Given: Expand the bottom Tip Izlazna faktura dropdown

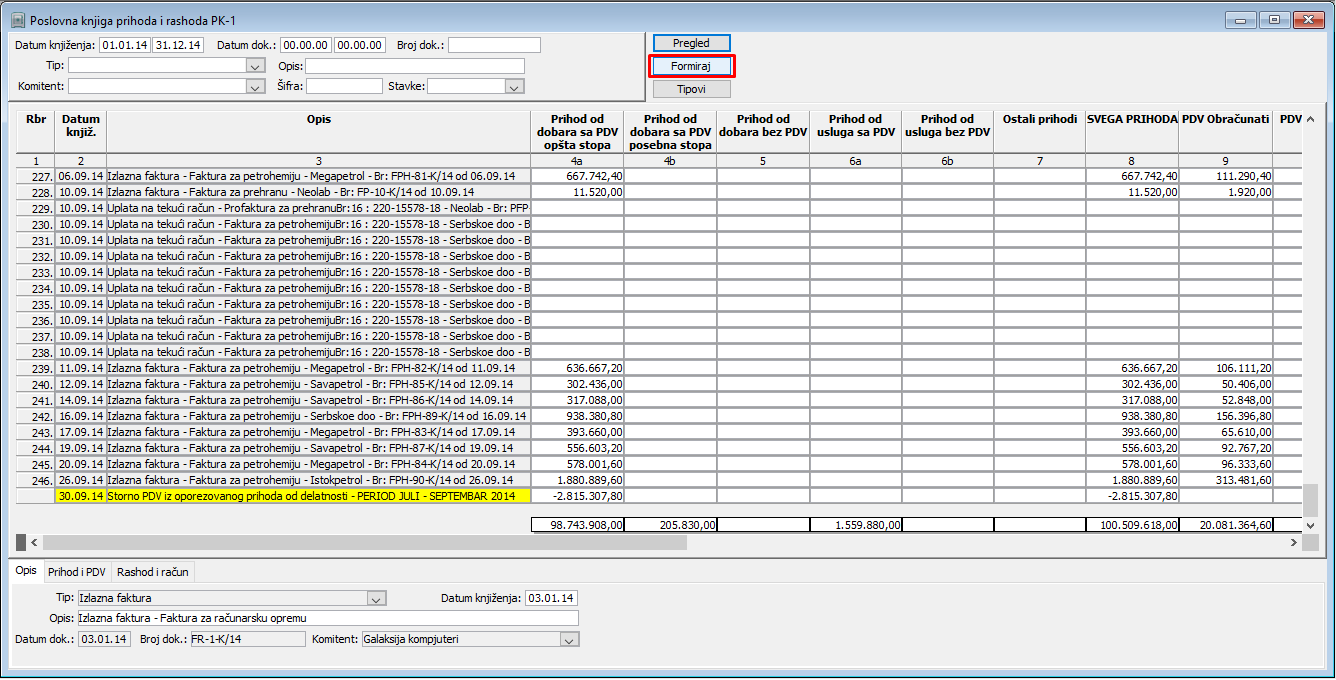Looking at the screenshot, I should pyautogui.click(x=376, y=598).
